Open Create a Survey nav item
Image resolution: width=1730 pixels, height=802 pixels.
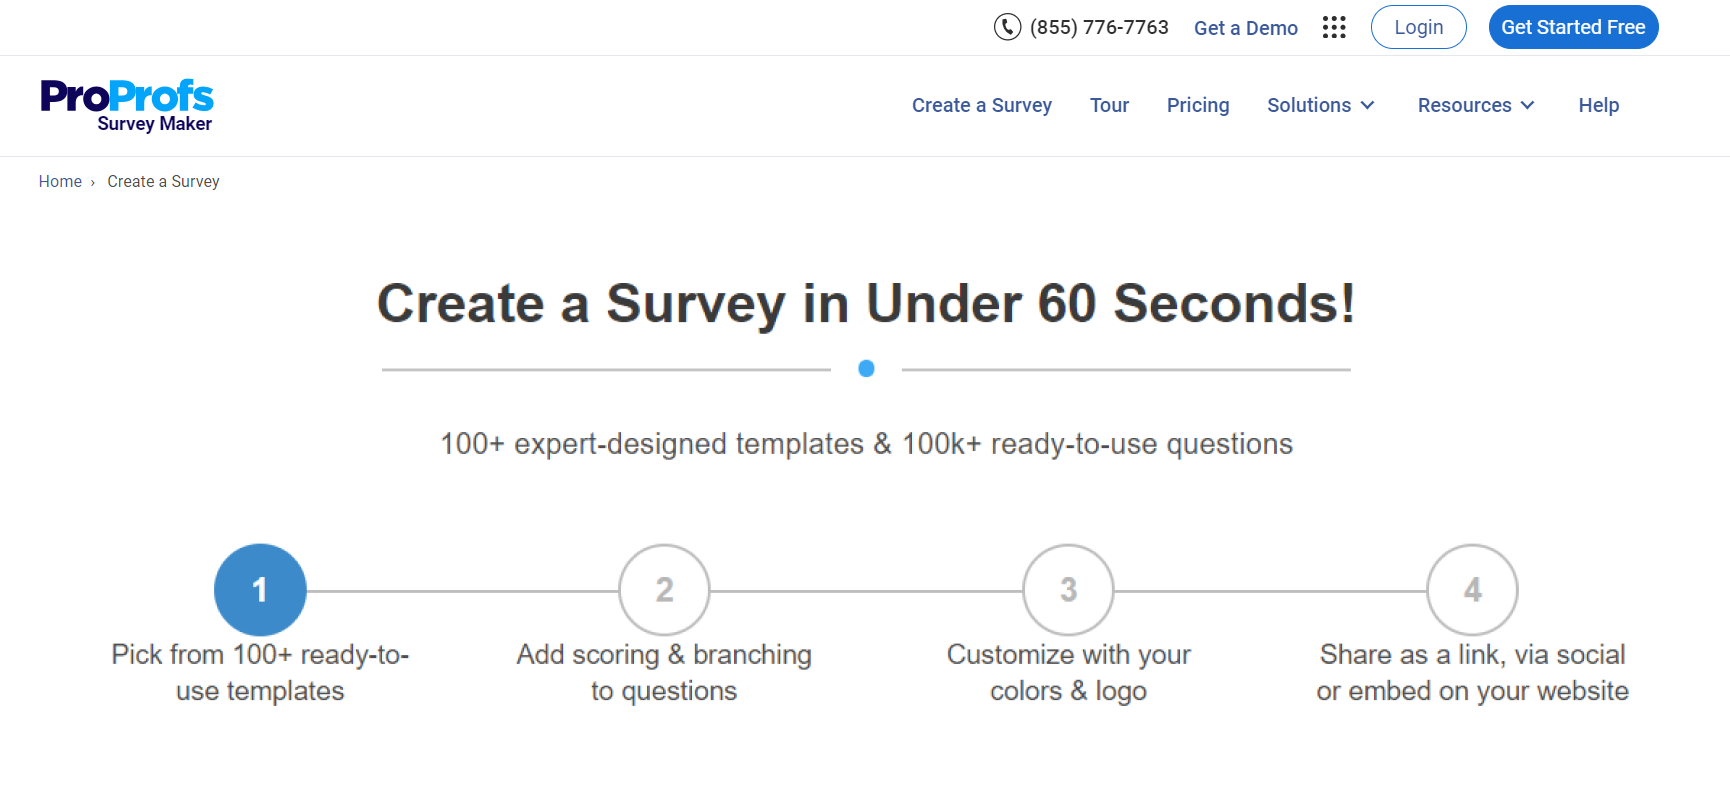coord(981,105)
